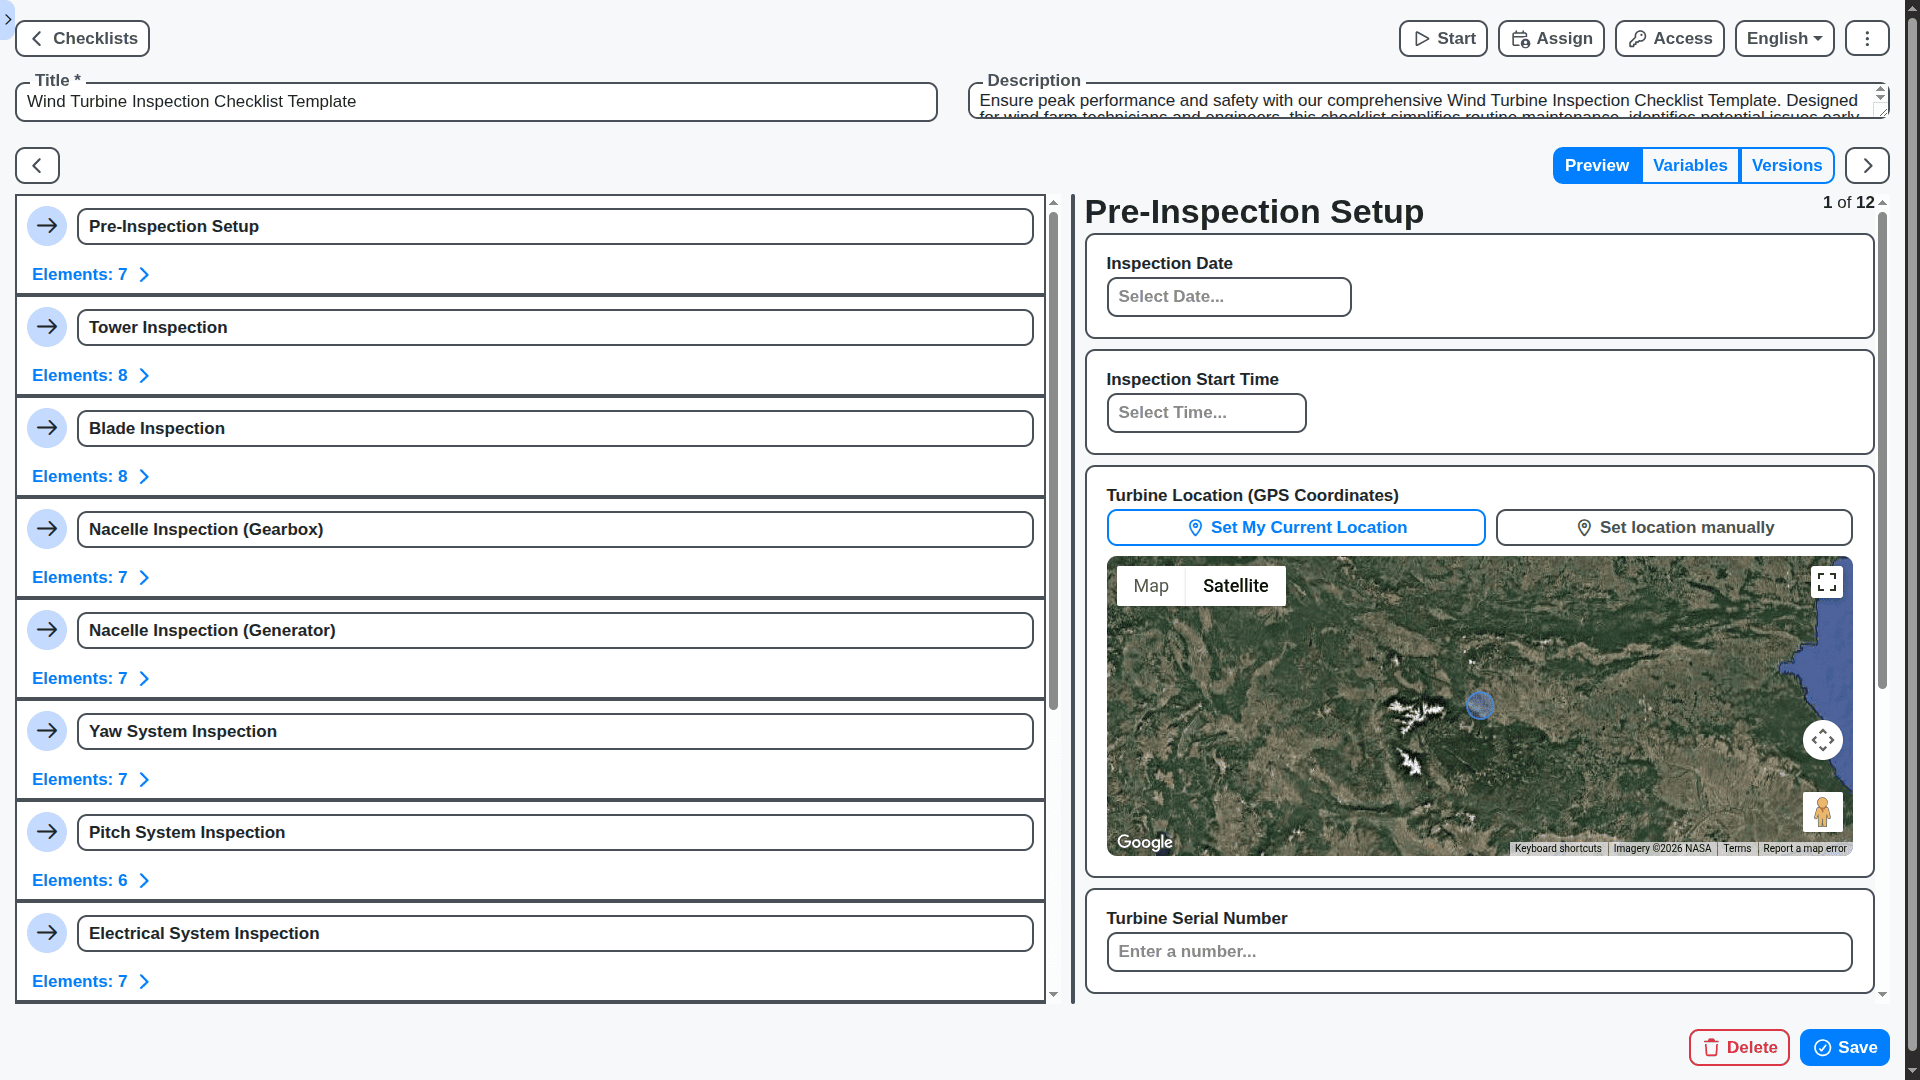The width and height of the screenshot is (1920, 1080).
Task: Open the Pre-Inspection Setup section arrow
Action: (47, 226)
